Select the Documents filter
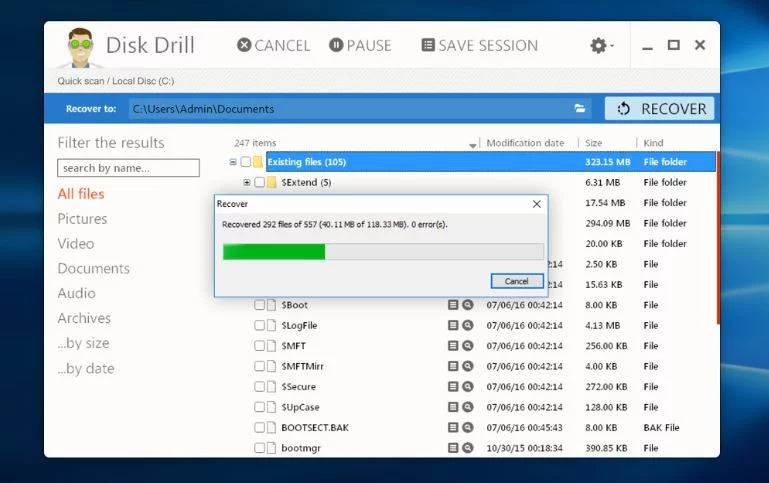 (x=93, y=268)
